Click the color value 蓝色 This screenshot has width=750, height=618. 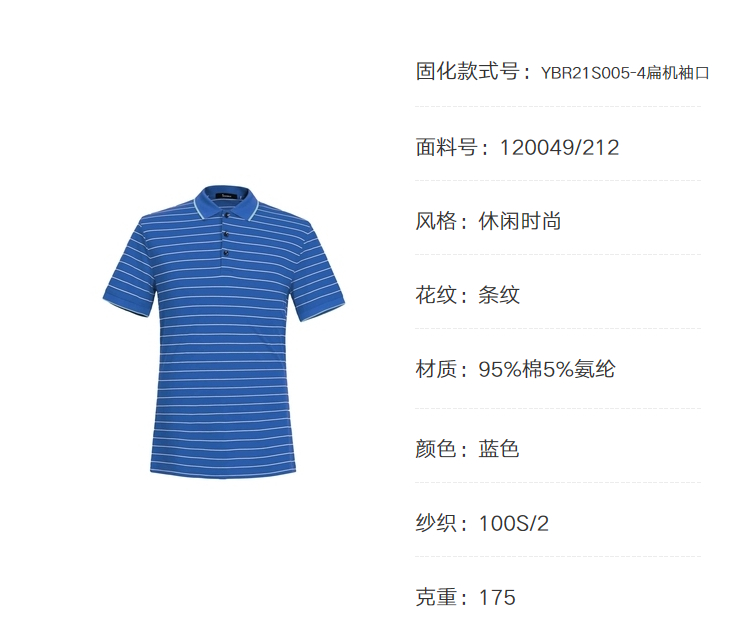[x=499, y=449]
